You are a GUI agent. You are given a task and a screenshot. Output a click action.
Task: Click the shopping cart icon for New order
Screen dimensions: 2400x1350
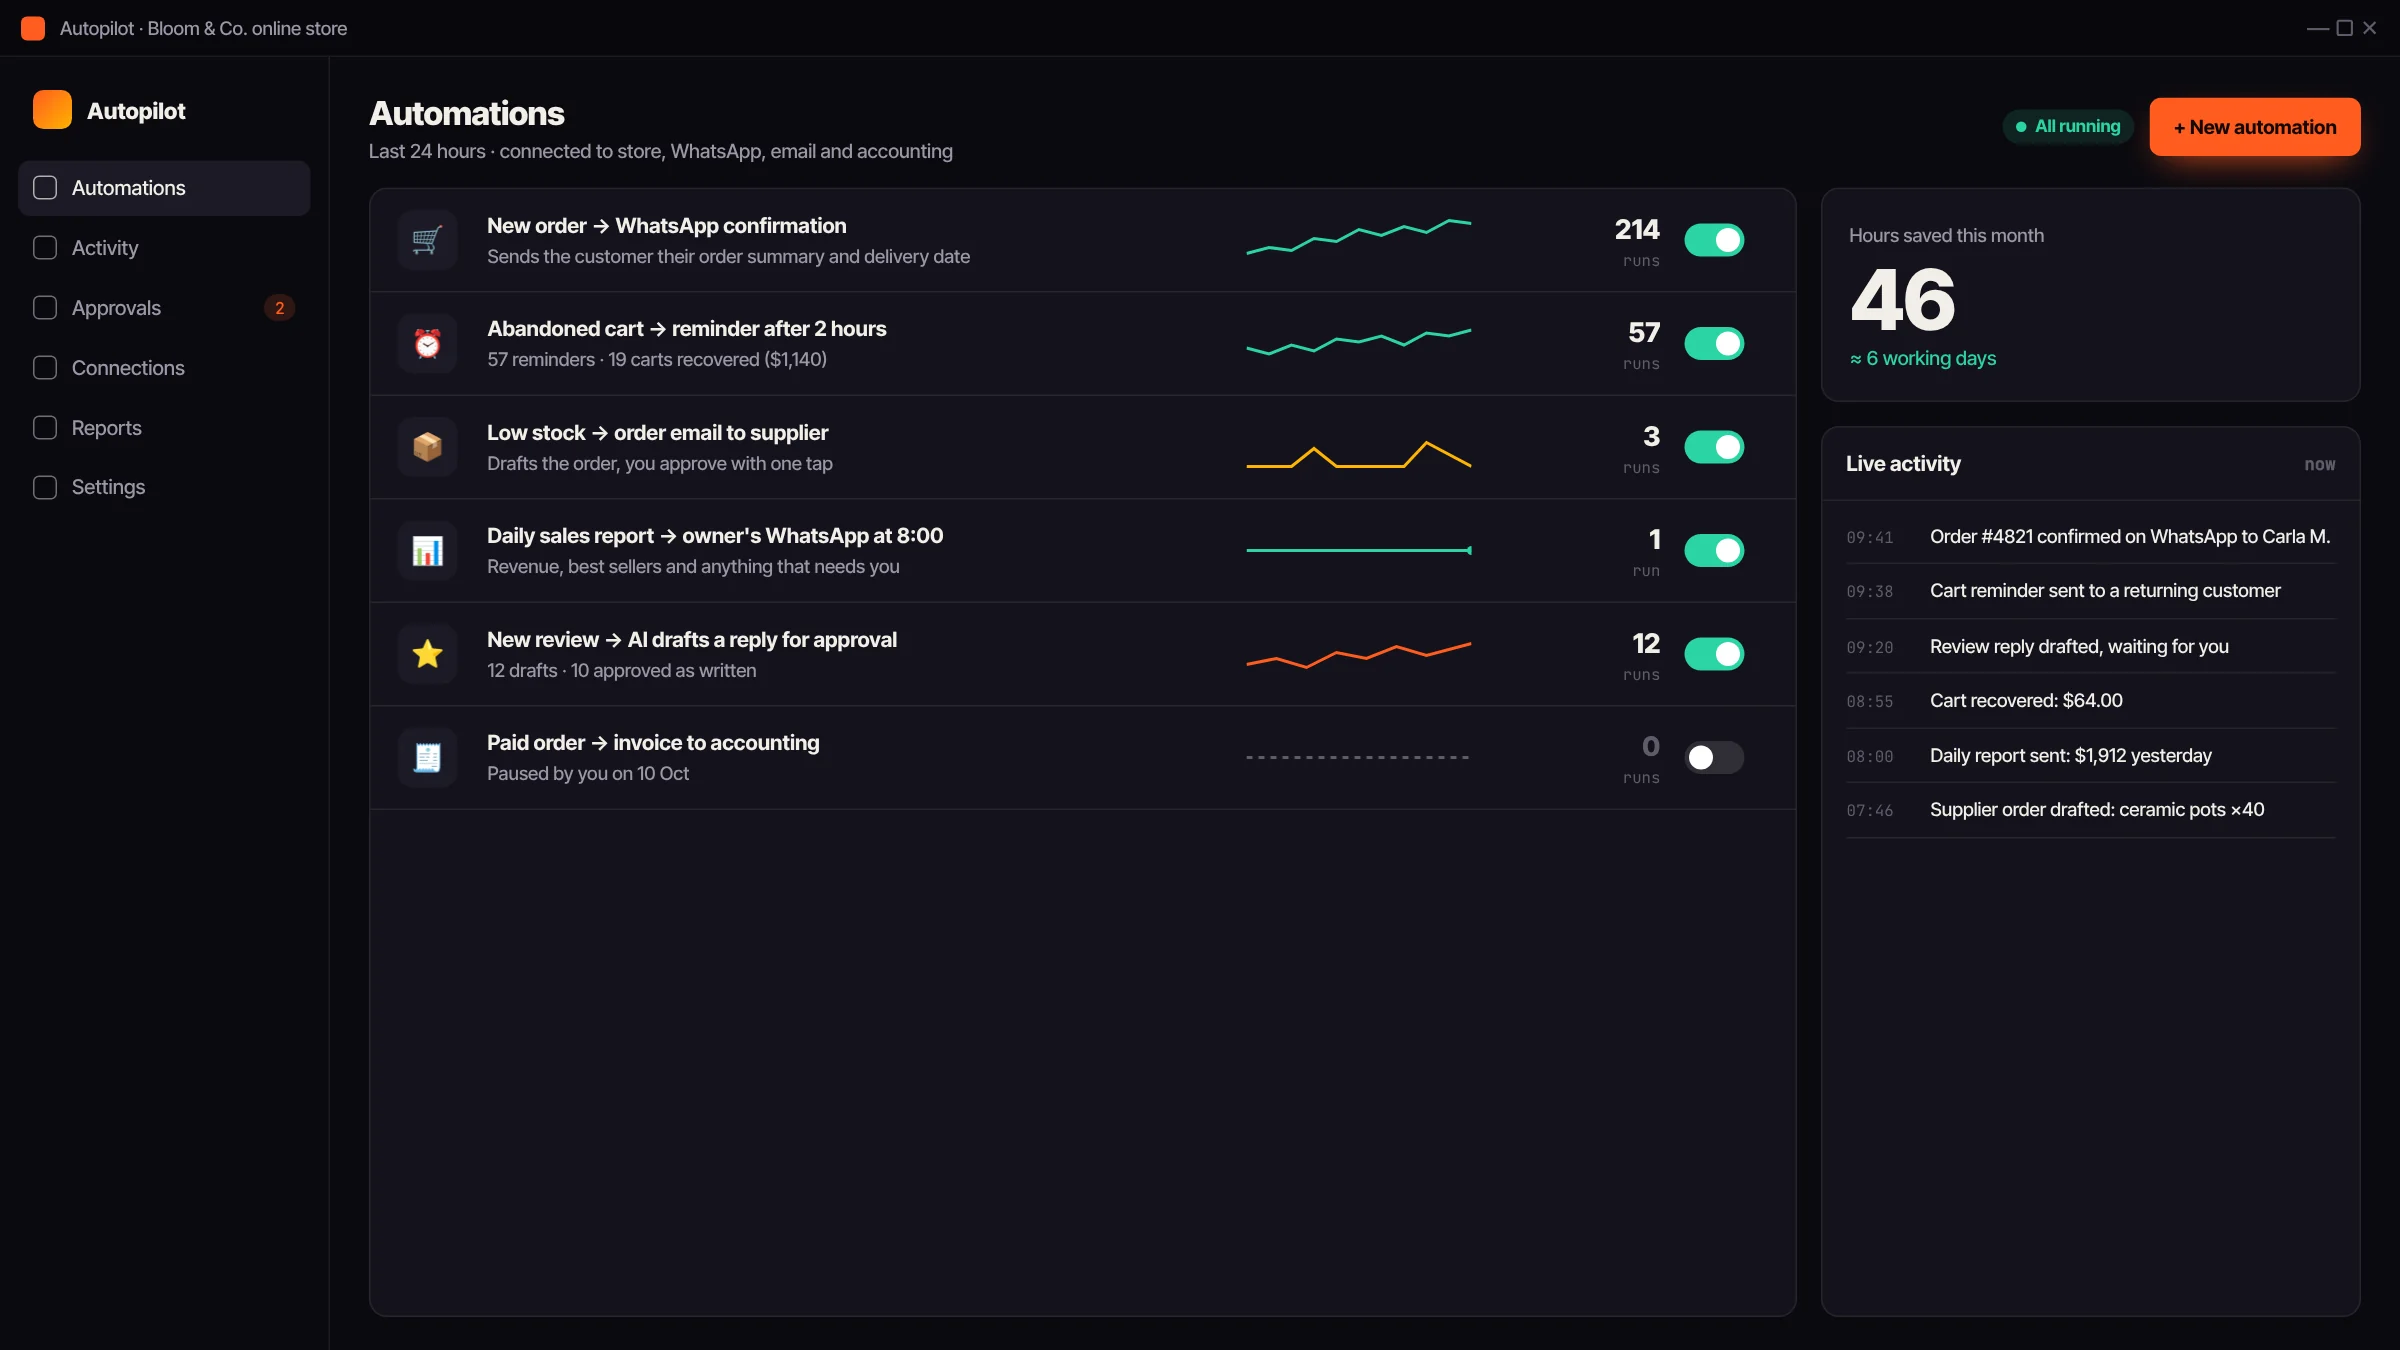pos(427,240)
